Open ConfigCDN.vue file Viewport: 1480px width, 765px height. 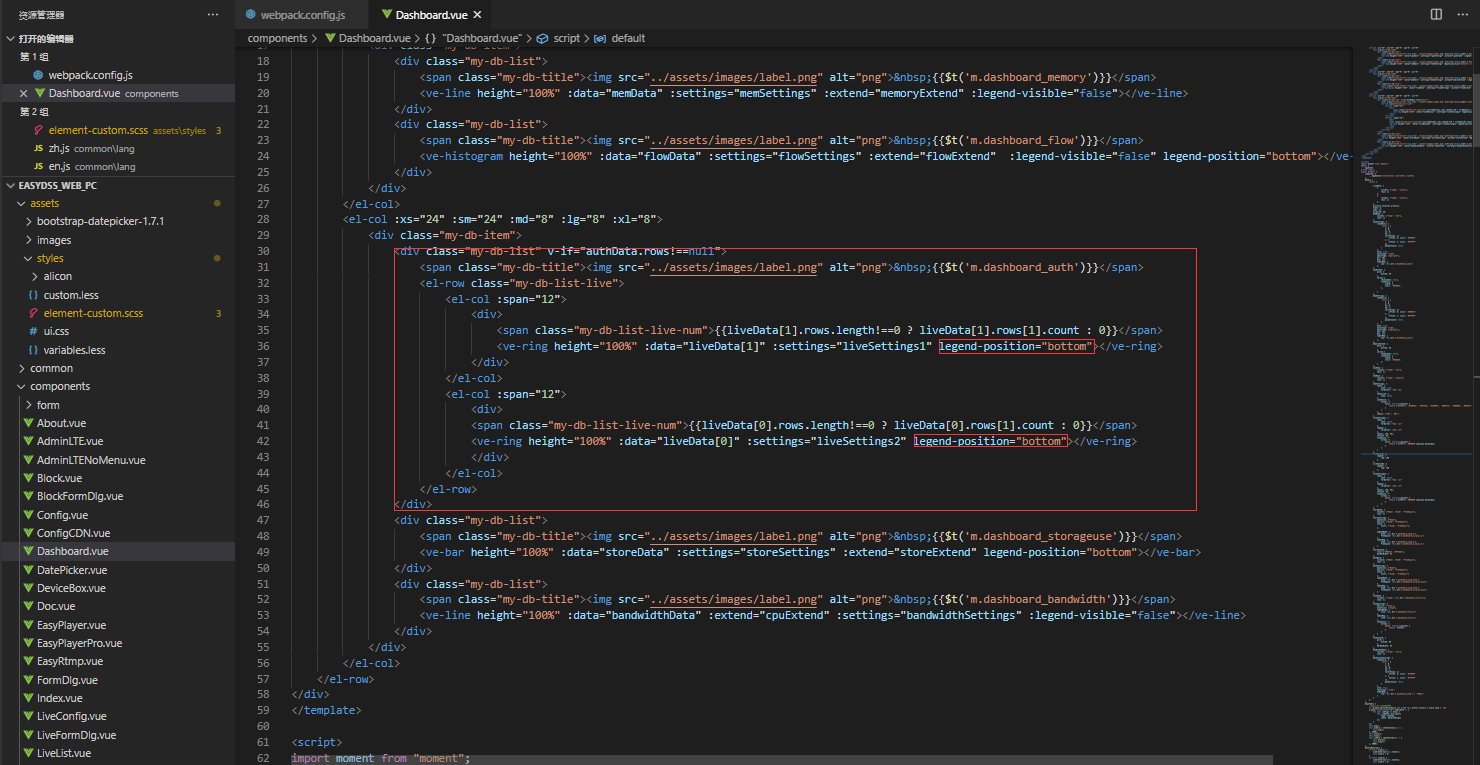click(x=118, y=533)
